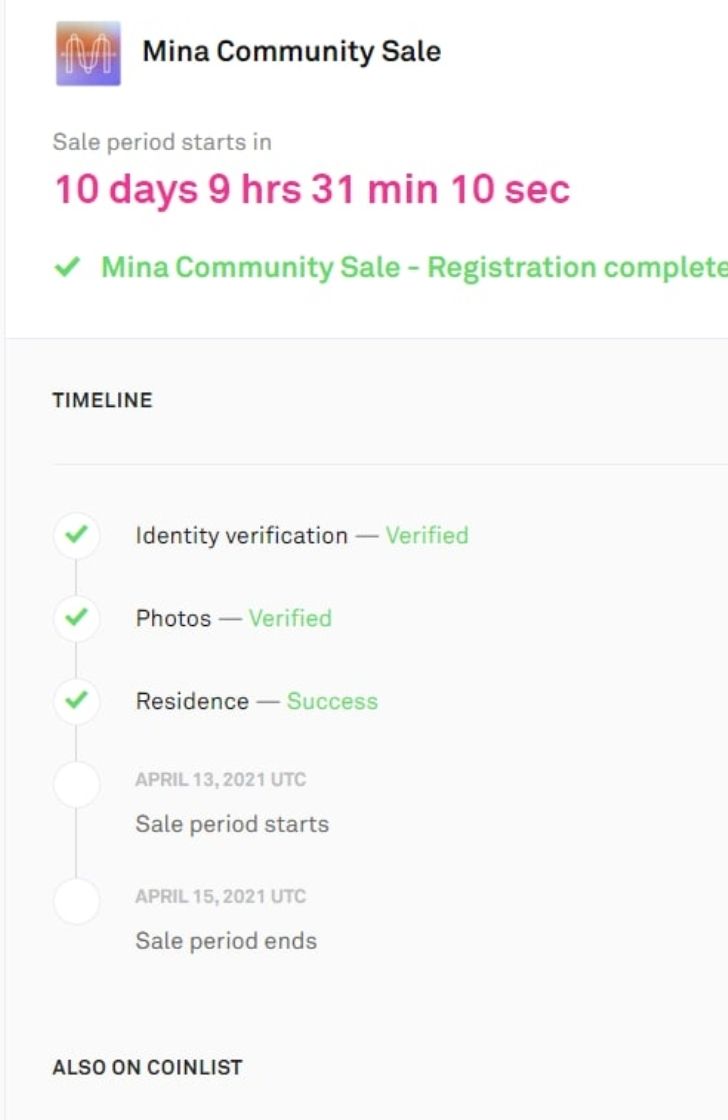
Task: Click the April 15, 2021 UTC date
Action: tap(221, 896)
